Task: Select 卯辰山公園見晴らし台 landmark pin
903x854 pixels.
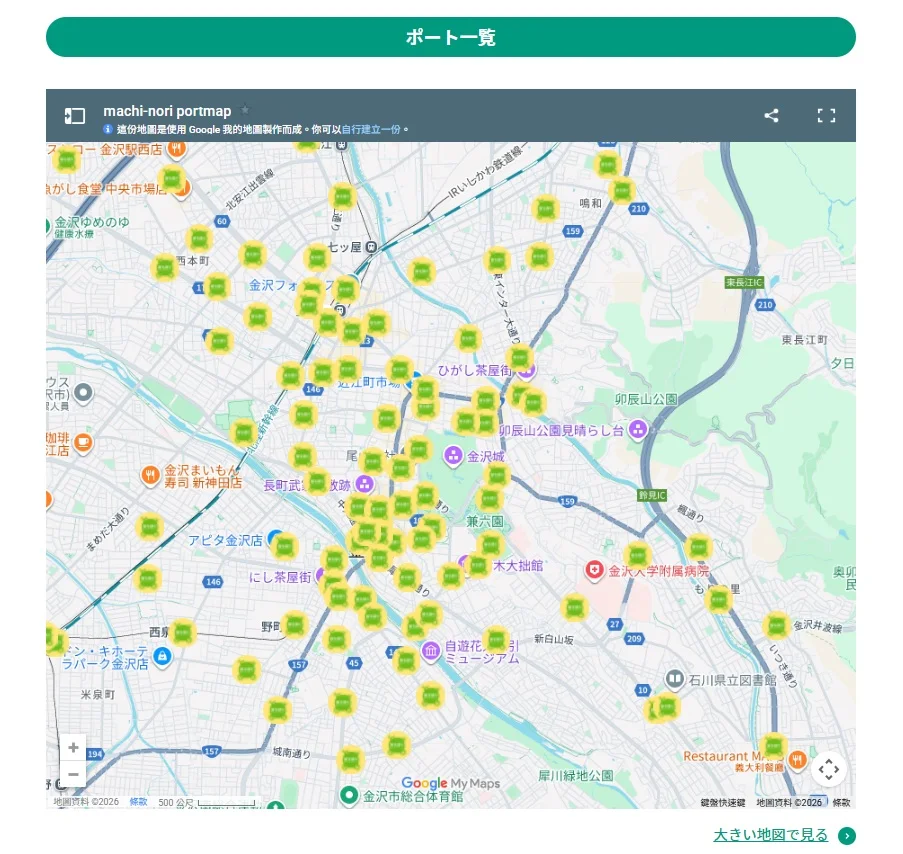Action: (x=638, y=430)
